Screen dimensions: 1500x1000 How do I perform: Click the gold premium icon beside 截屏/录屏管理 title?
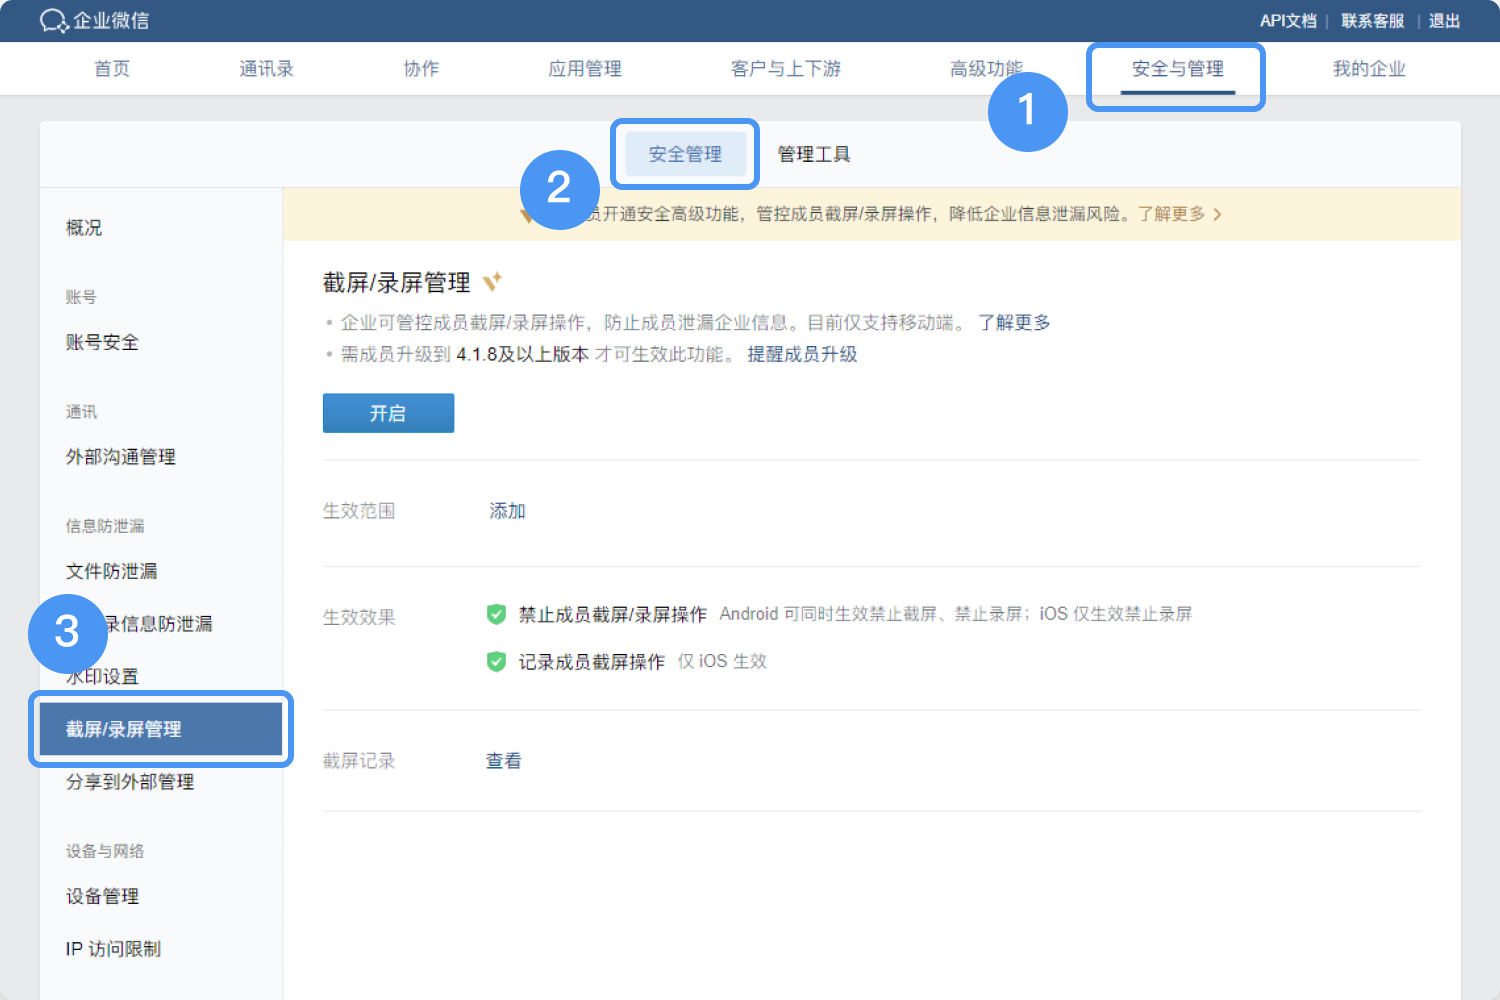coord(491,281)
